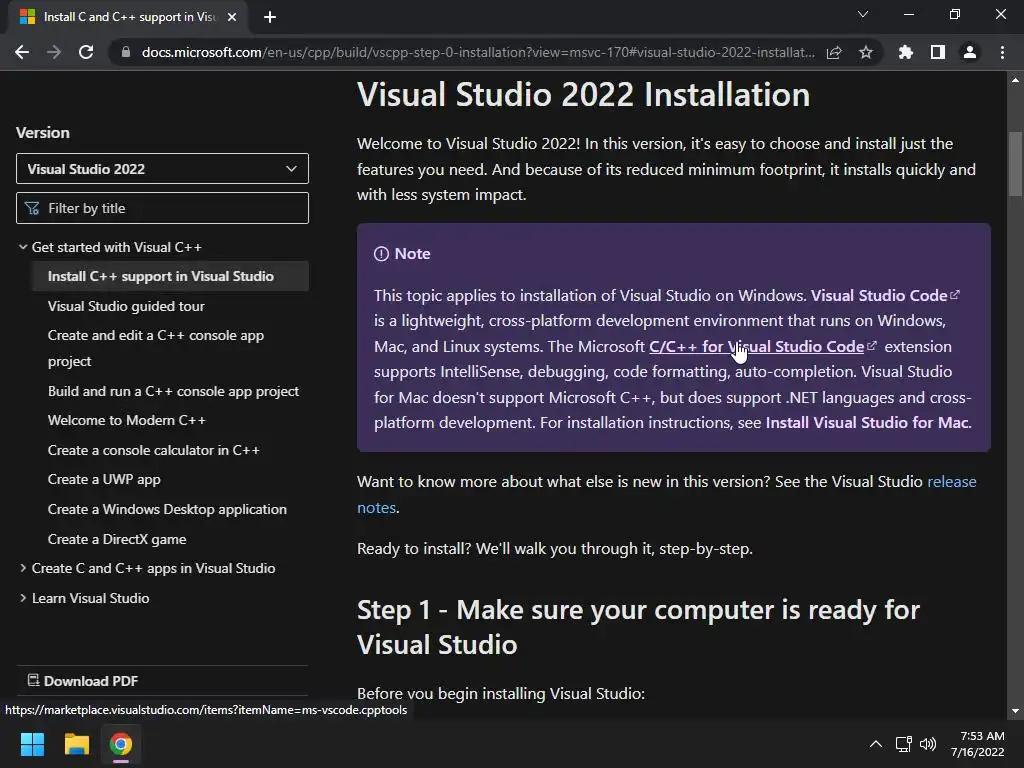Image resolution: width=1024 pixels, height=768 pixels.
Task: Open File Explorer from the taskbar
Action: pyautogui.click(x=76, y=744)
